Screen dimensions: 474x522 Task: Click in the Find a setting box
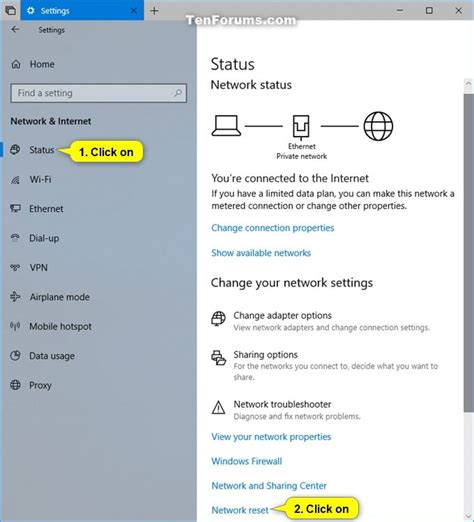coord(98,93)
